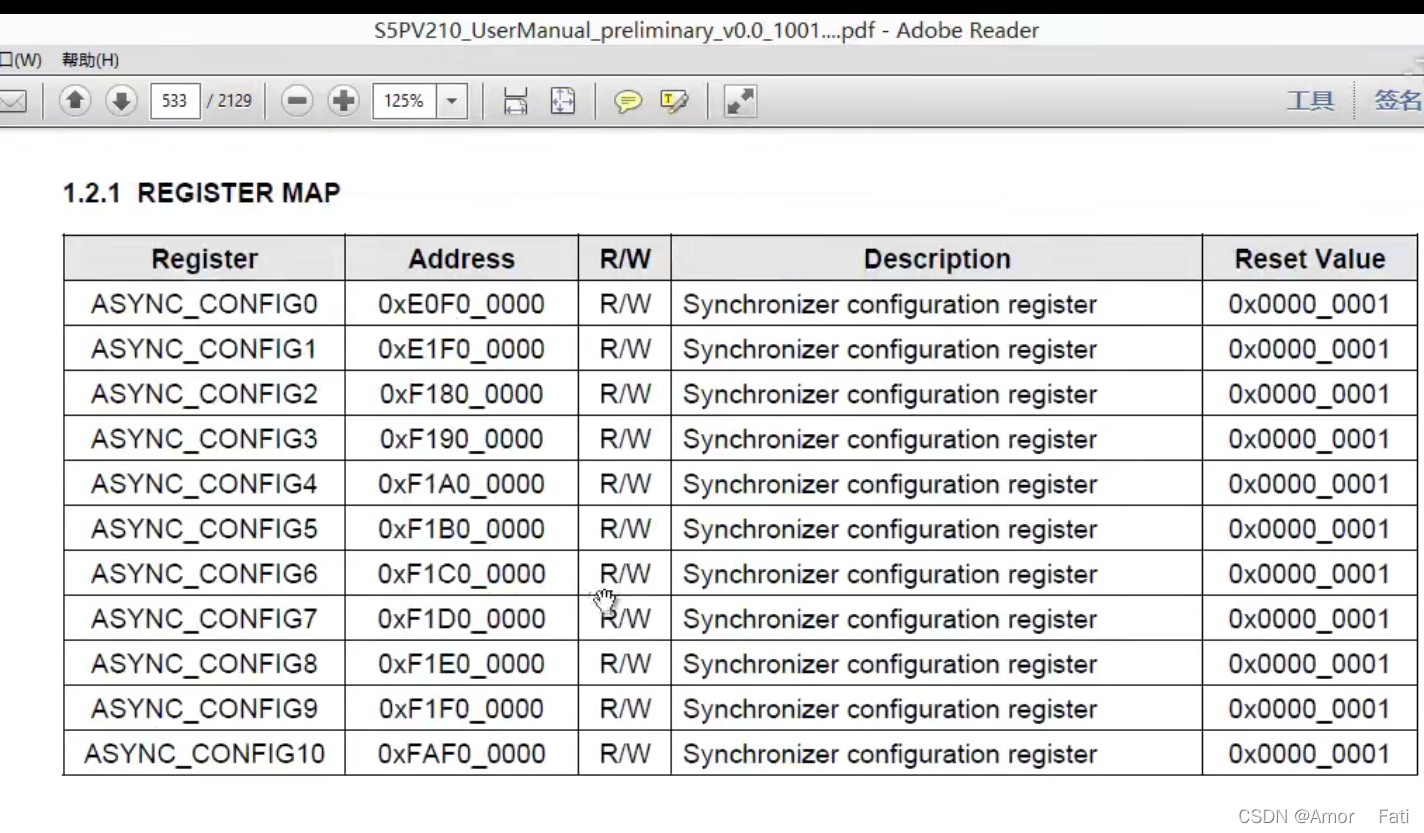Select the ASYNC_CONFIG5 register name
The height and width of the screenshot is (833, 1424).
click(204, 529)
